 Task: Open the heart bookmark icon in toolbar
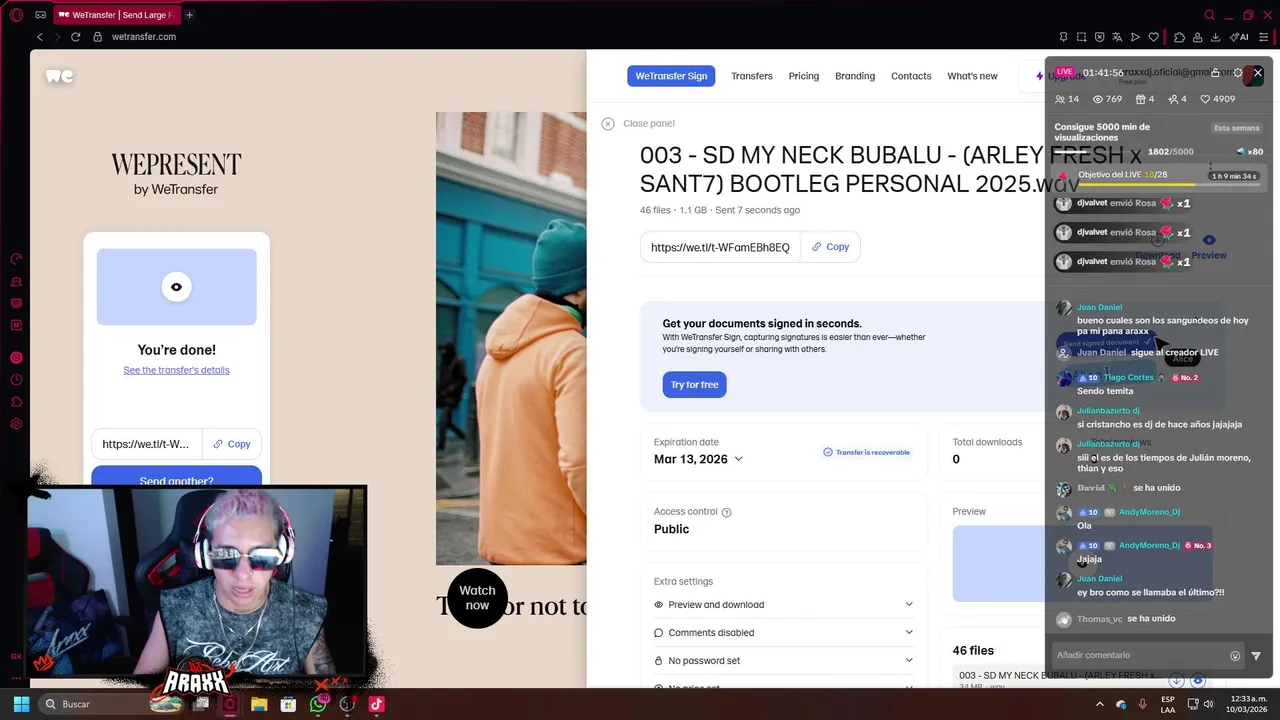[x=1153, y=37]
